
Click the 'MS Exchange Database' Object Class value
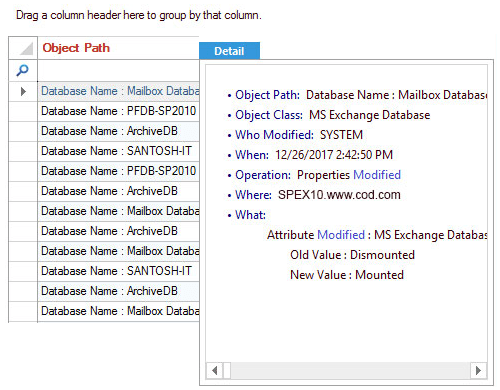(x=370, y=115)
